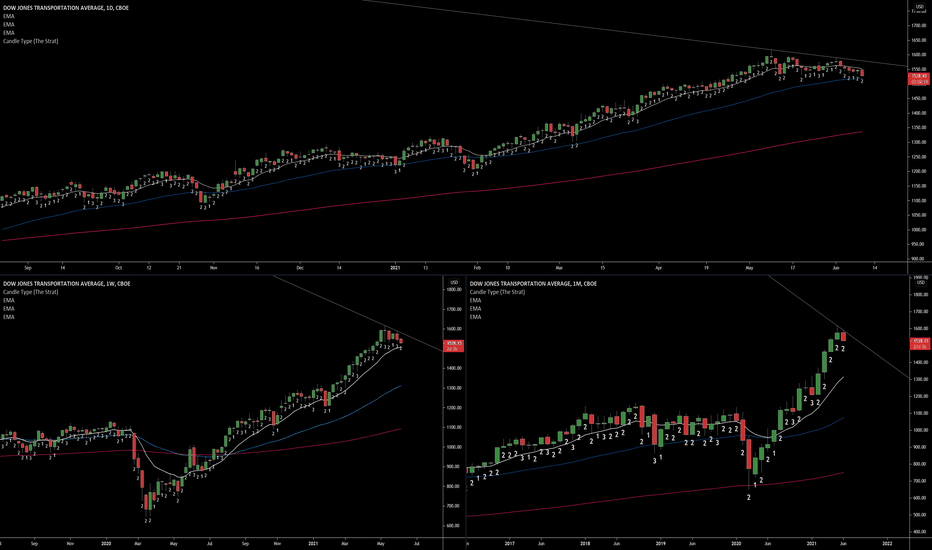Open the USD currency selector on monthly chart

click(920, 283)
